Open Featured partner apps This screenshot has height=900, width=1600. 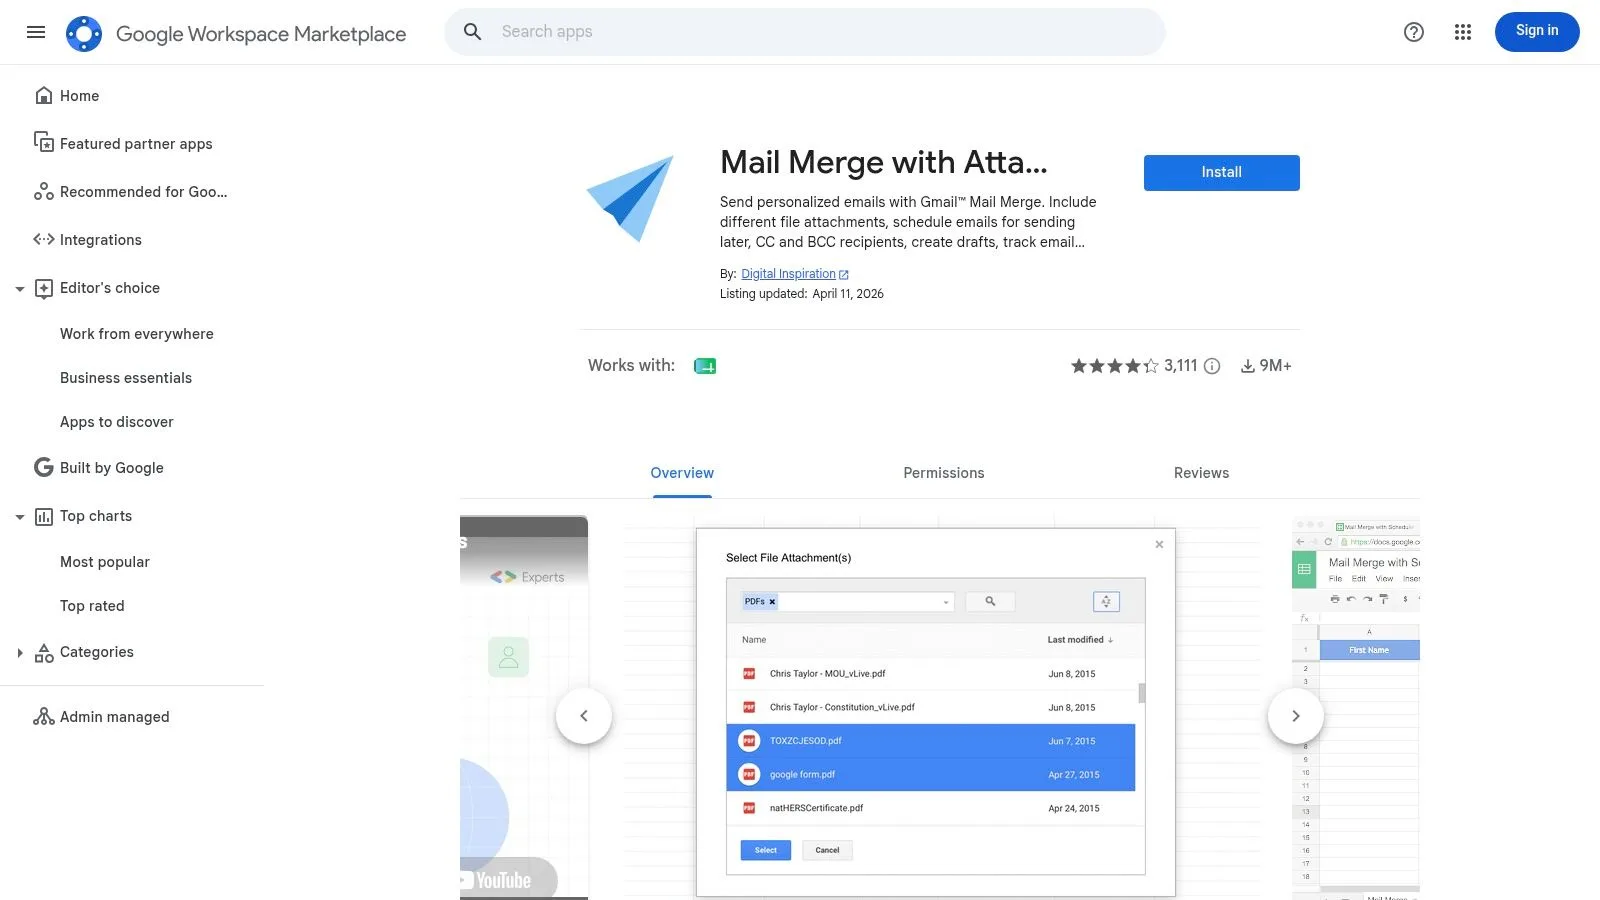pos(136,144)
